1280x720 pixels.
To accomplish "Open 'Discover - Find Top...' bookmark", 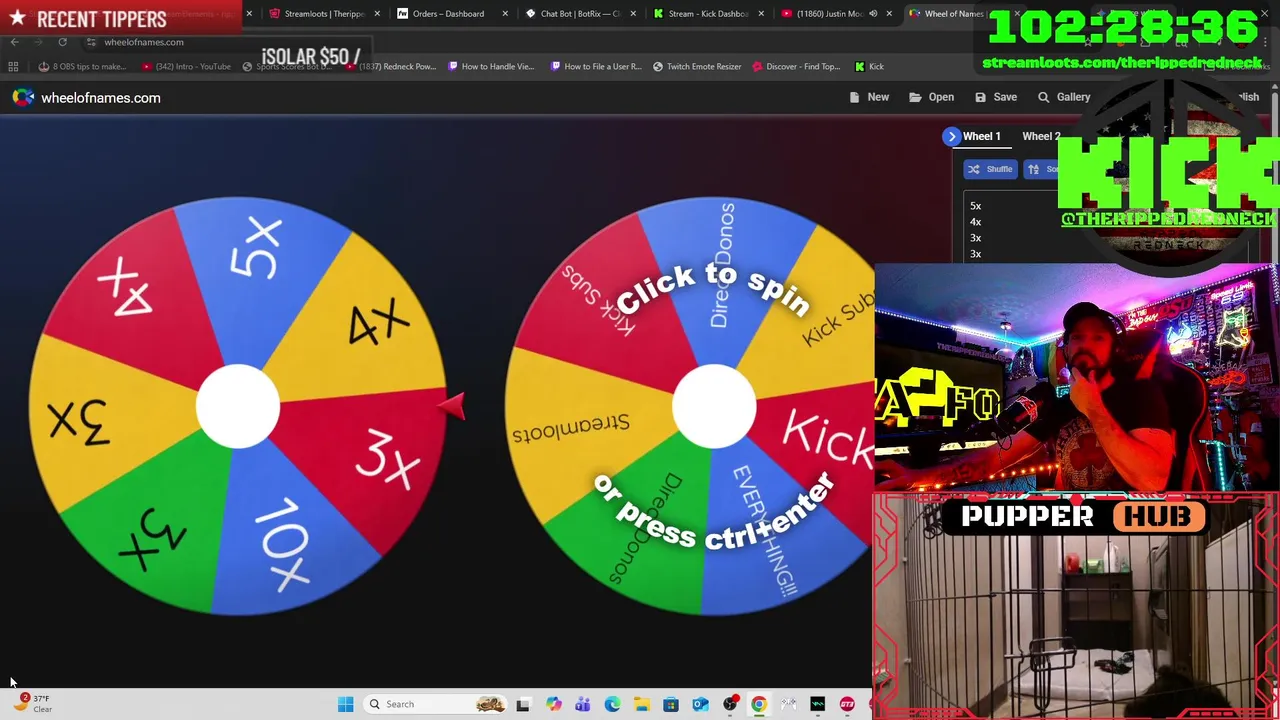I will pos(797,66).
